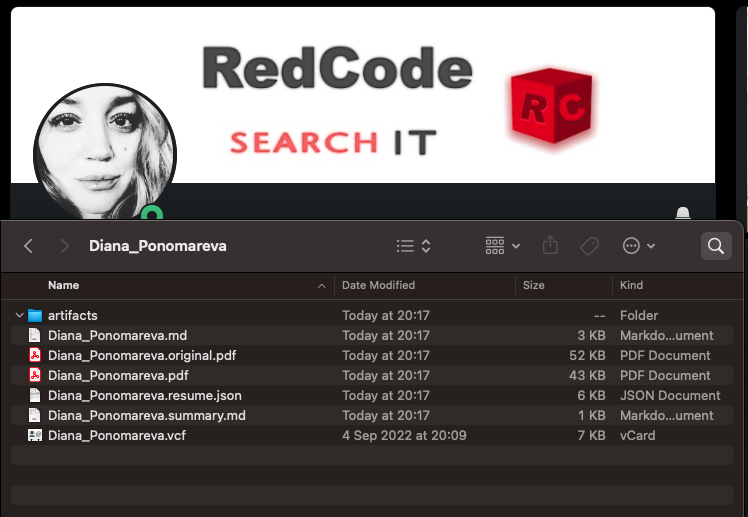748x517 pixels.
Task: Click the Share toolbar icon
Action: pyautogui.click(x=550, y=246)
